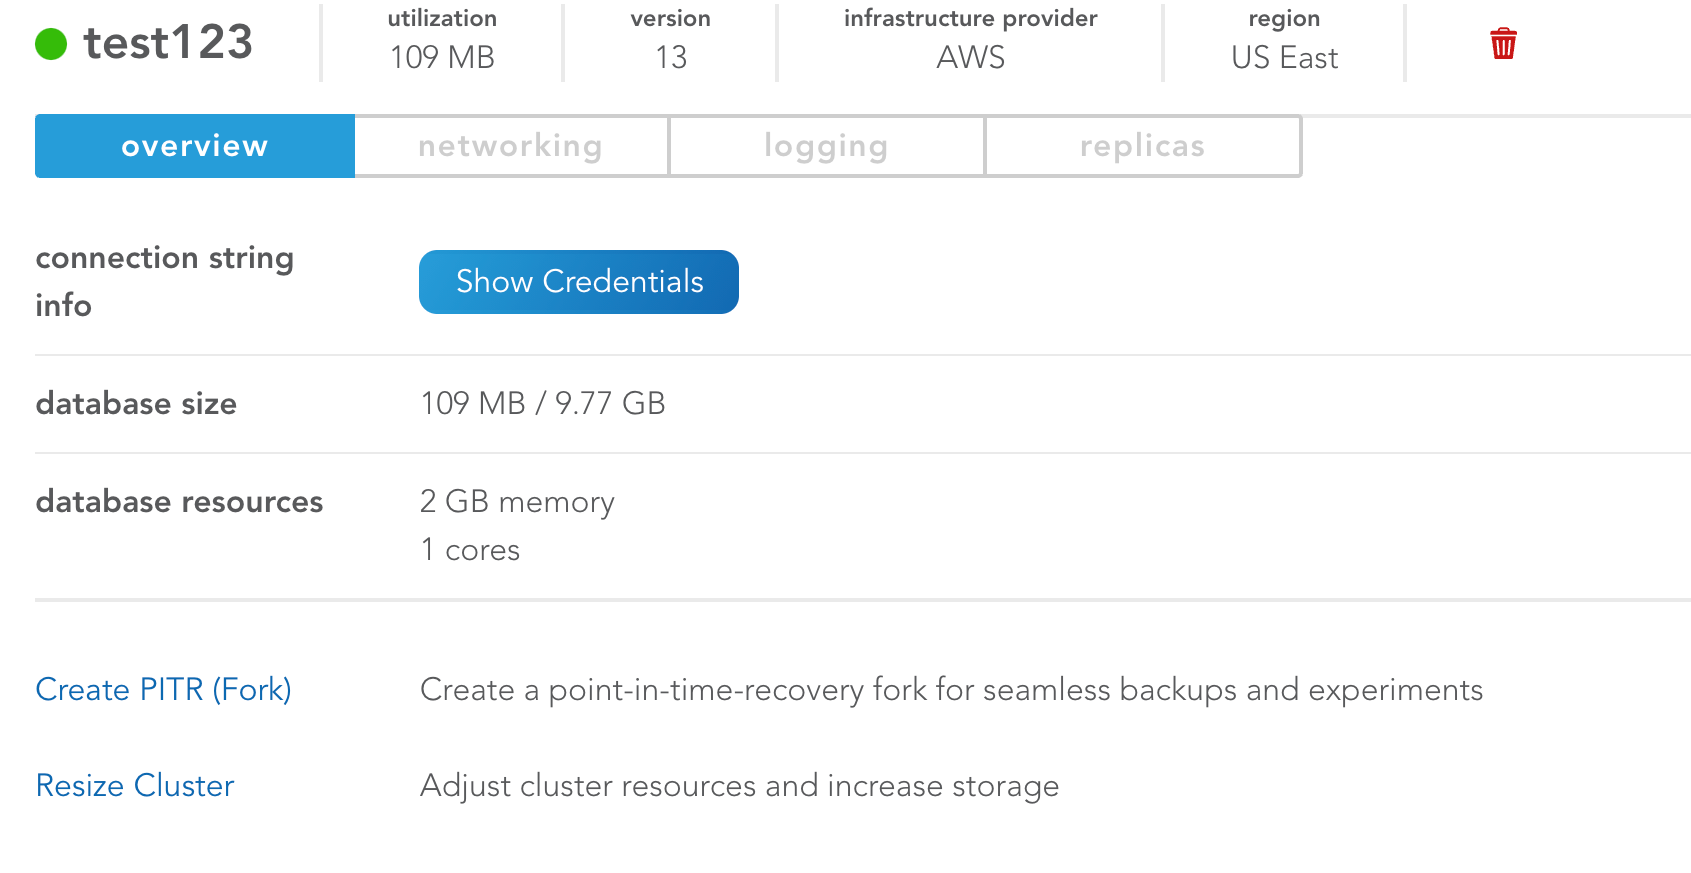This screenshot has width=1691, height=873.
Task: Click the red trash delete icon
Action: pos(1503,44)
